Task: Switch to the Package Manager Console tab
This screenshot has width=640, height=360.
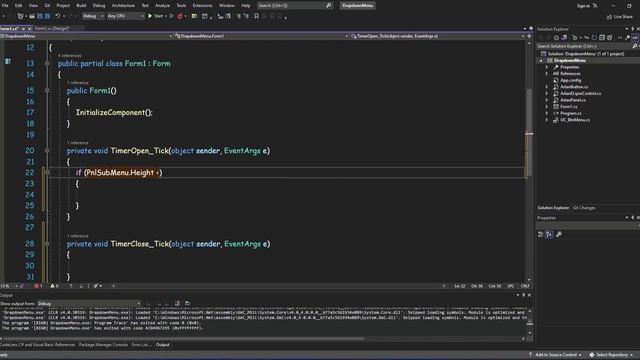Action: (103, 345)
